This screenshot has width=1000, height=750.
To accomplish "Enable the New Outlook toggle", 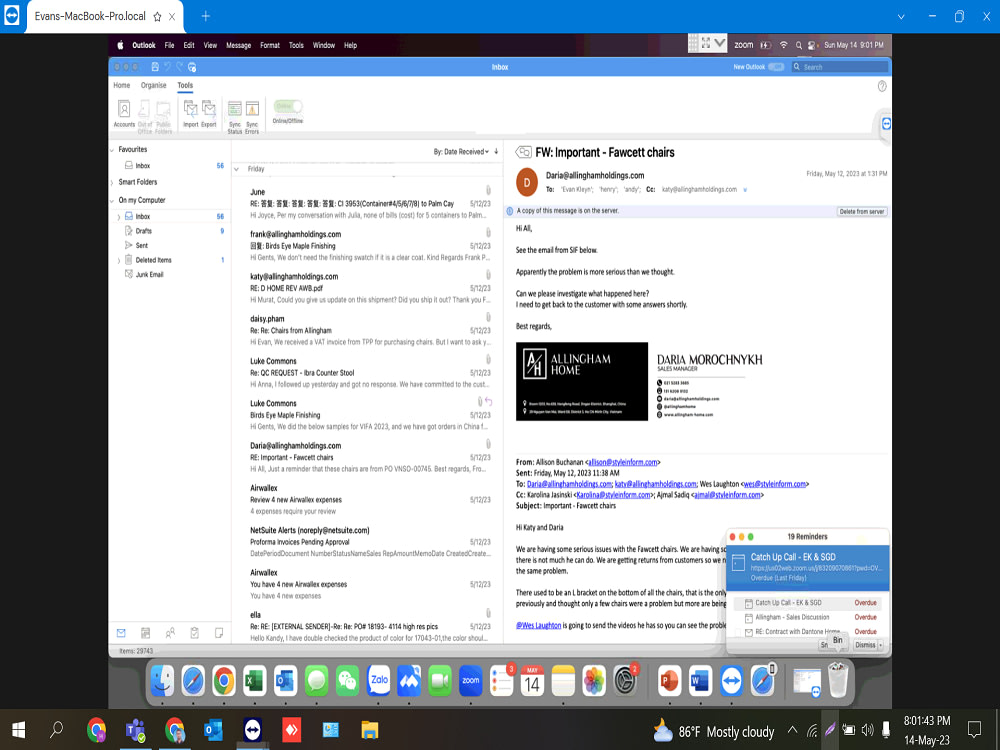I will 778,66.
